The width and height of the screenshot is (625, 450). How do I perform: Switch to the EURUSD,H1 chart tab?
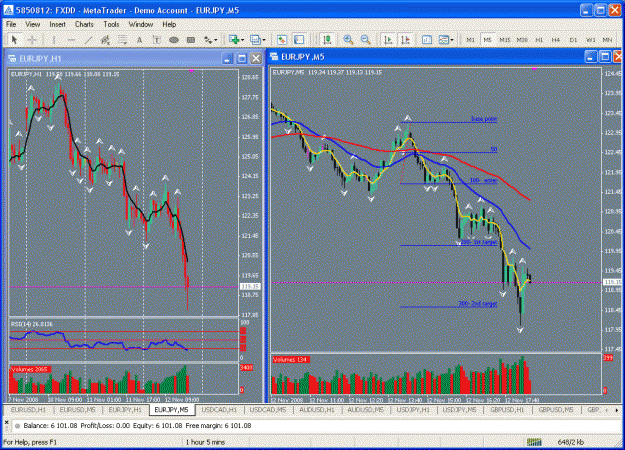coord(29,410)
